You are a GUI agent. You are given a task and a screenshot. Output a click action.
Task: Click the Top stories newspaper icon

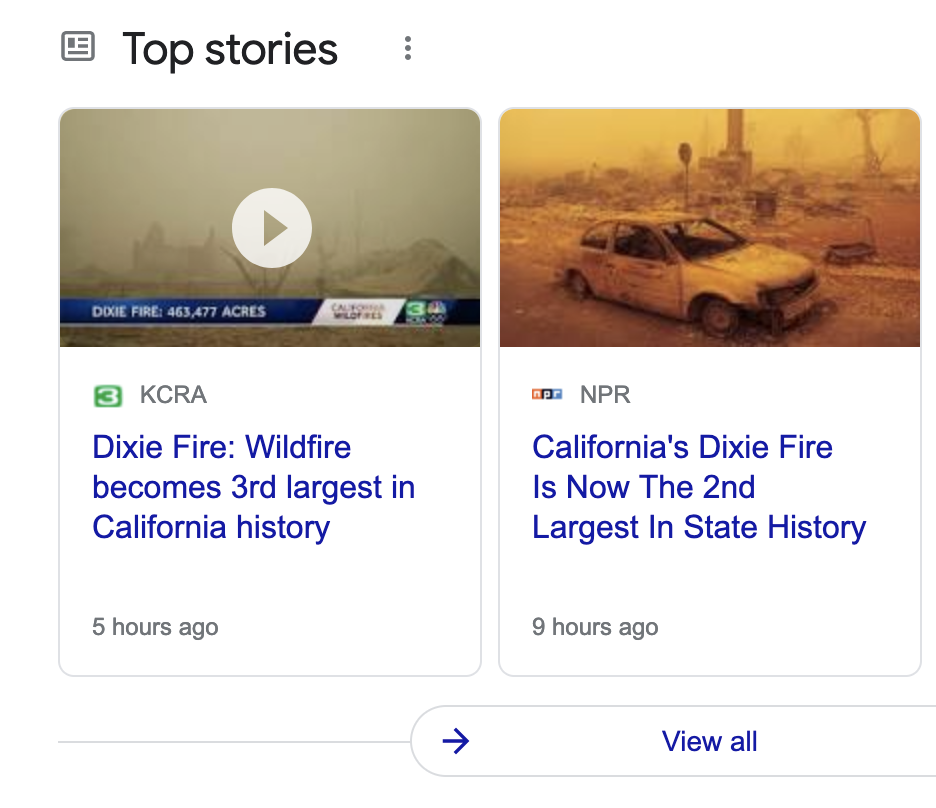(x=78, y=47)
